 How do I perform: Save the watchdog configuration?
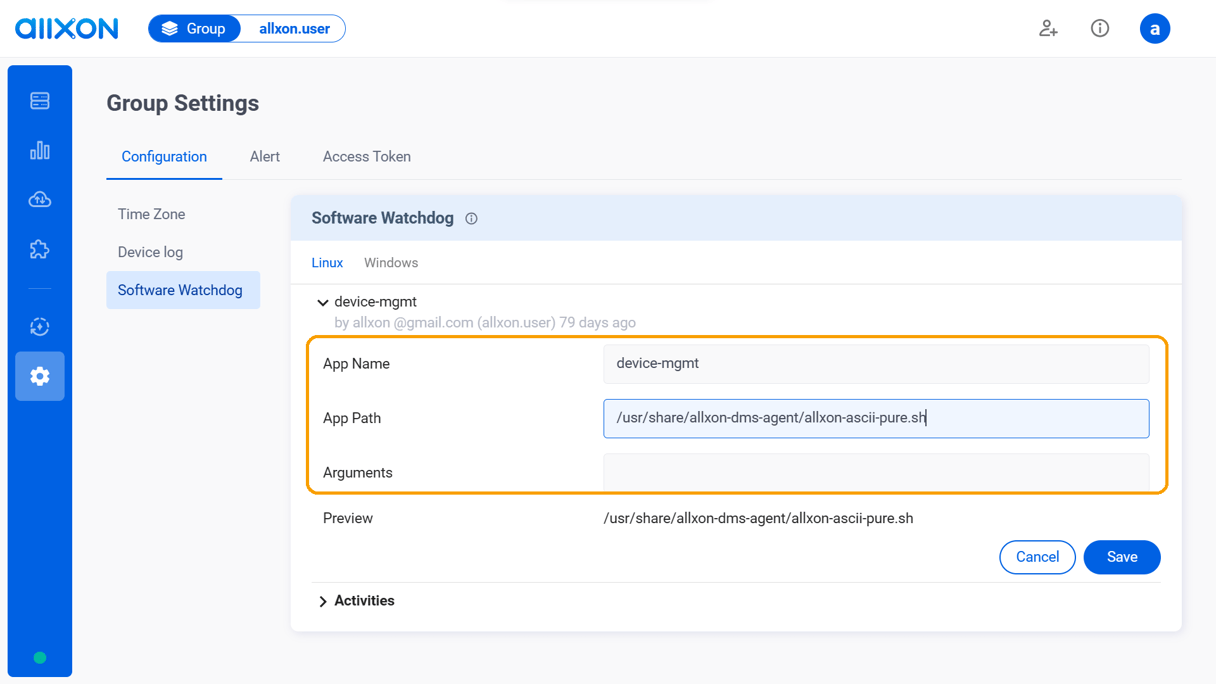click(x=1121, y=557)
